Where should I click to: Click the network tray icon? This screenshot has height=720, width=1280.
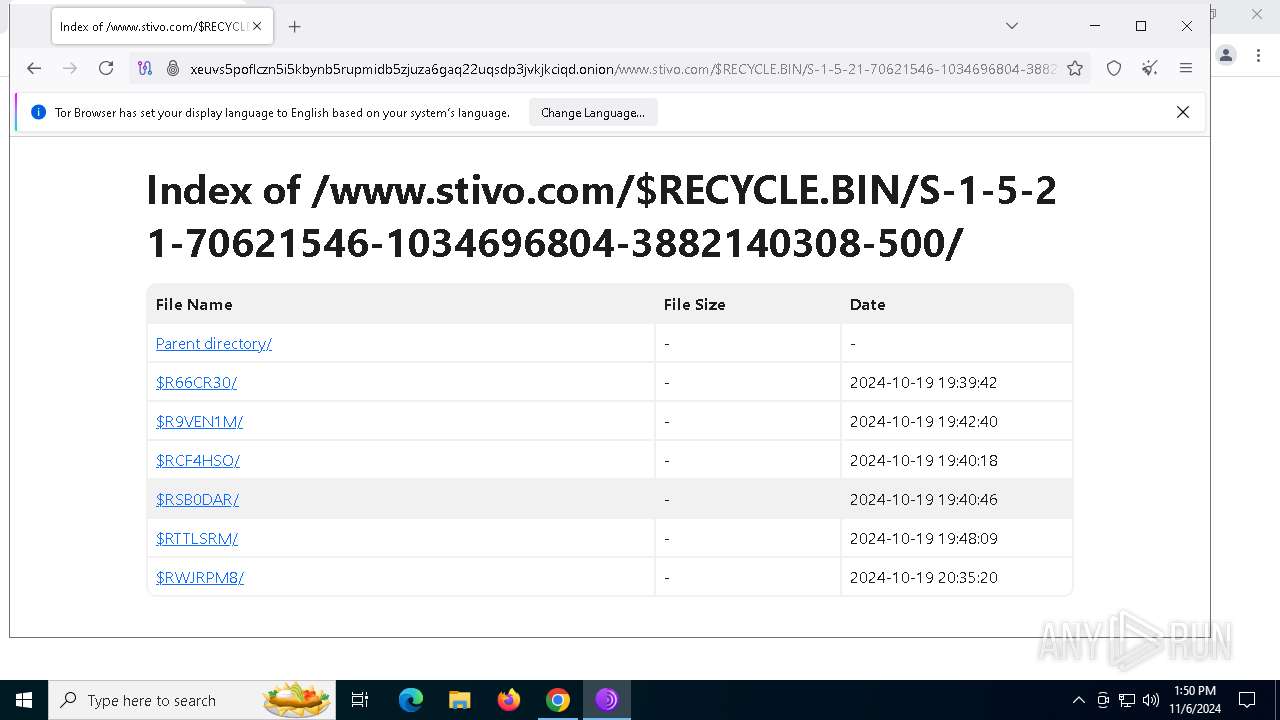click(1127, 700)
